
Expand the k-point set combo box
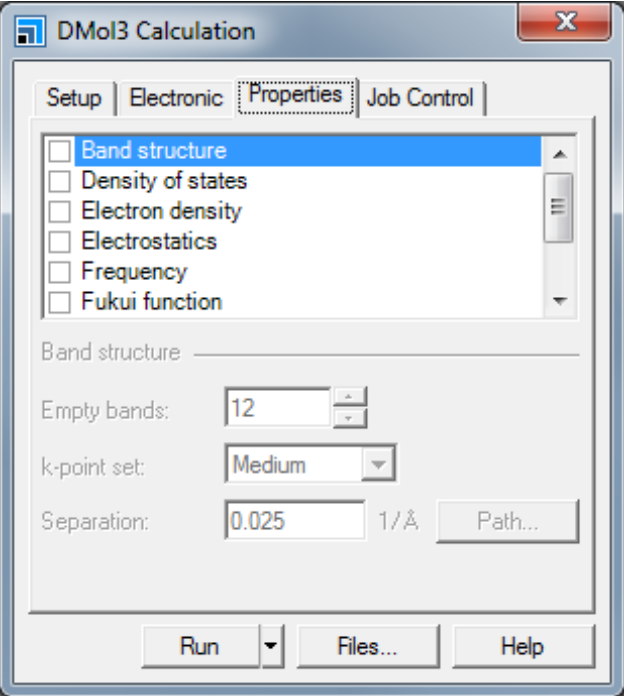tap(378, 465)
